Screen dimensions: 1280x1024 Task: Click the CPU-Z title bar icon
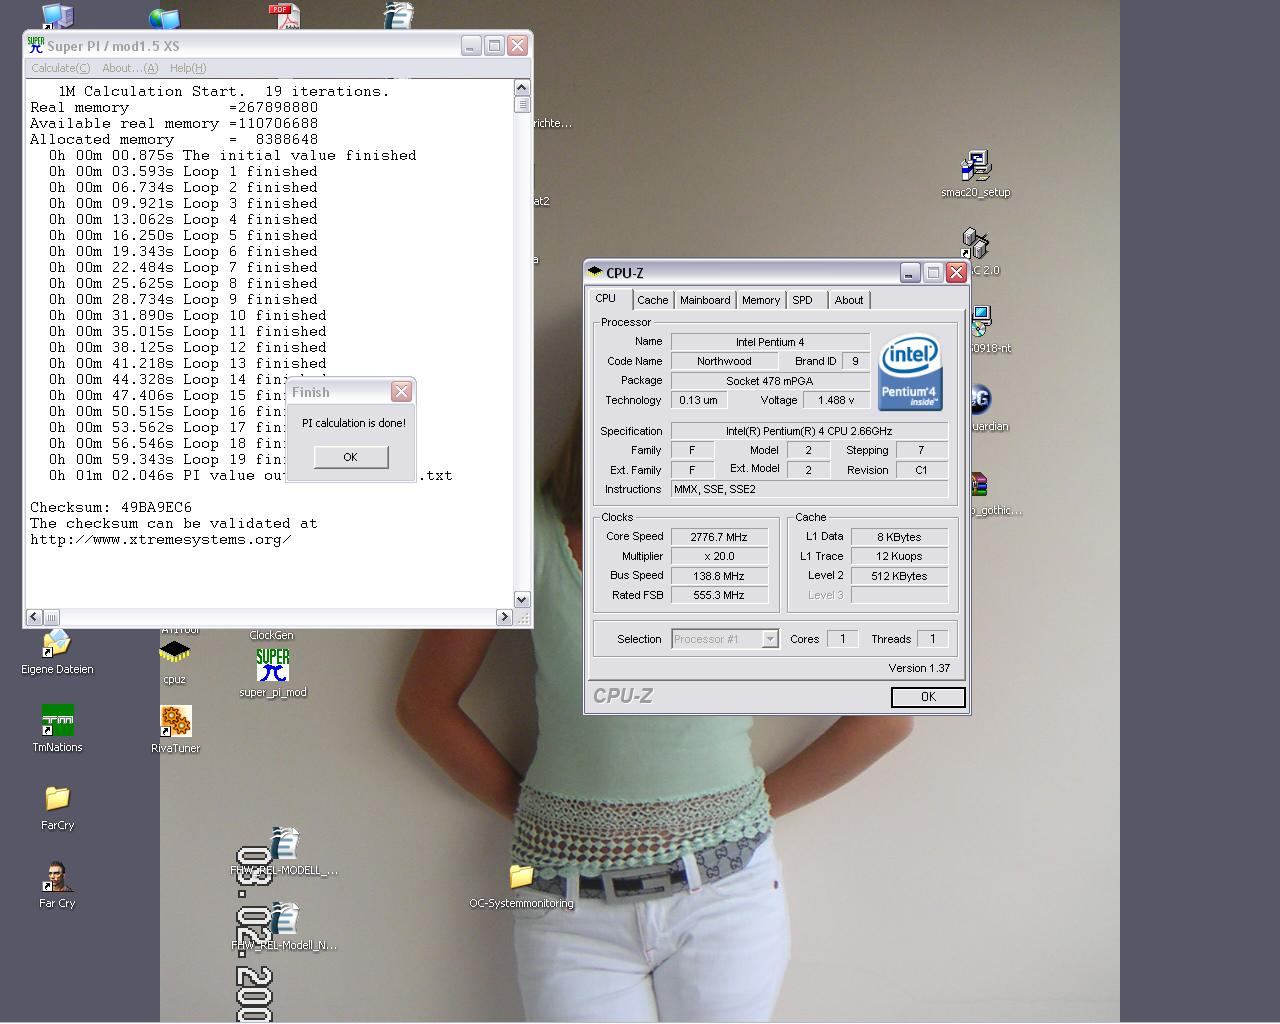click(x=595, y=272)
